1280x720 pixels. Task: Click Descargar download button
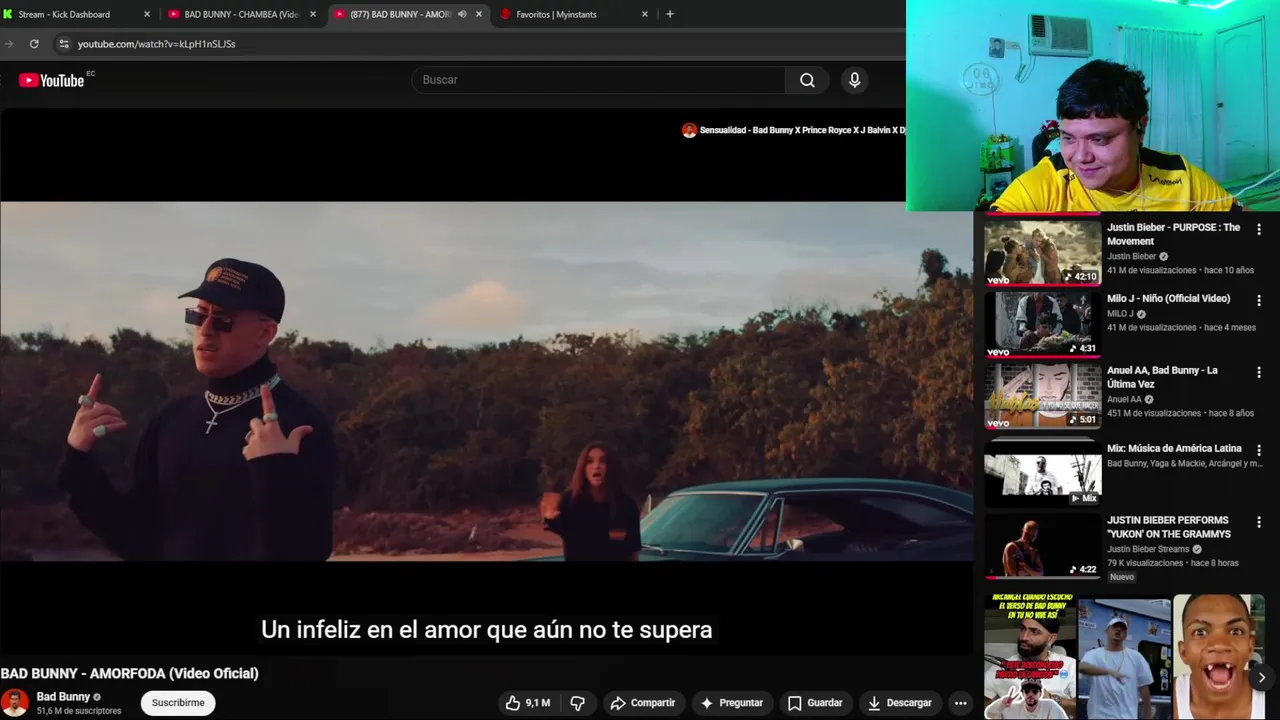(900, 703)
